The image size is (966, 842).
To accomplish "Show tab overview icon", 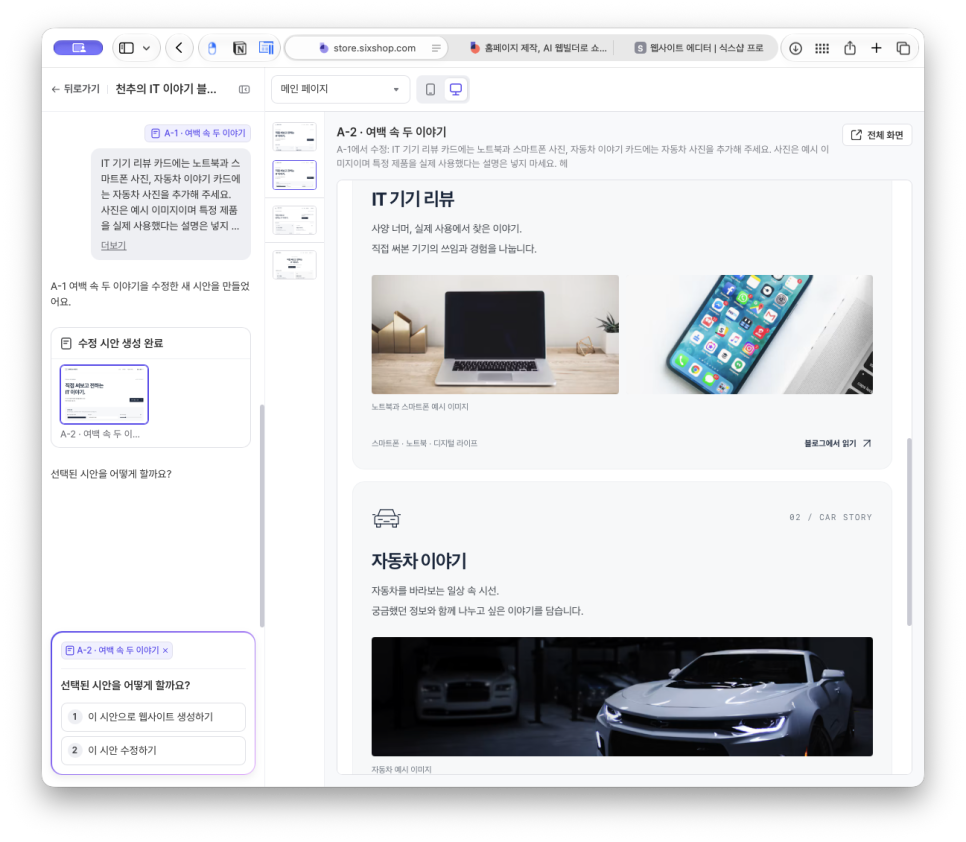I will pos(903,48).
